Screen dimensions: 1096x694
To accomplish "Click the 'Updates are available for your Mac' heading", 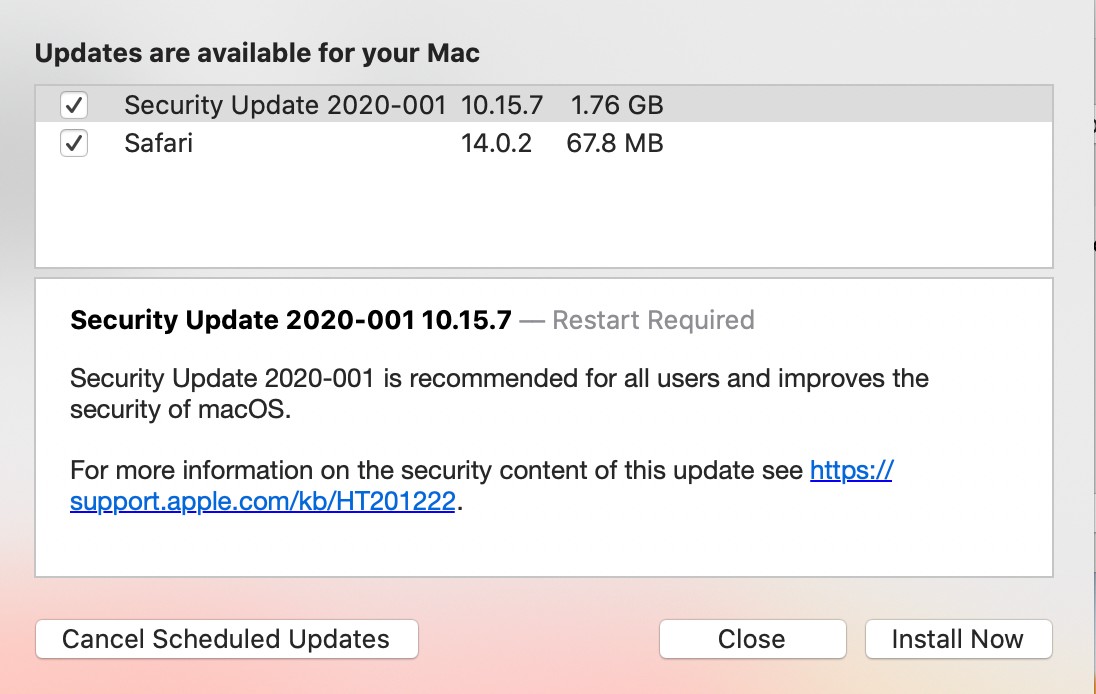I will (257, 53).
